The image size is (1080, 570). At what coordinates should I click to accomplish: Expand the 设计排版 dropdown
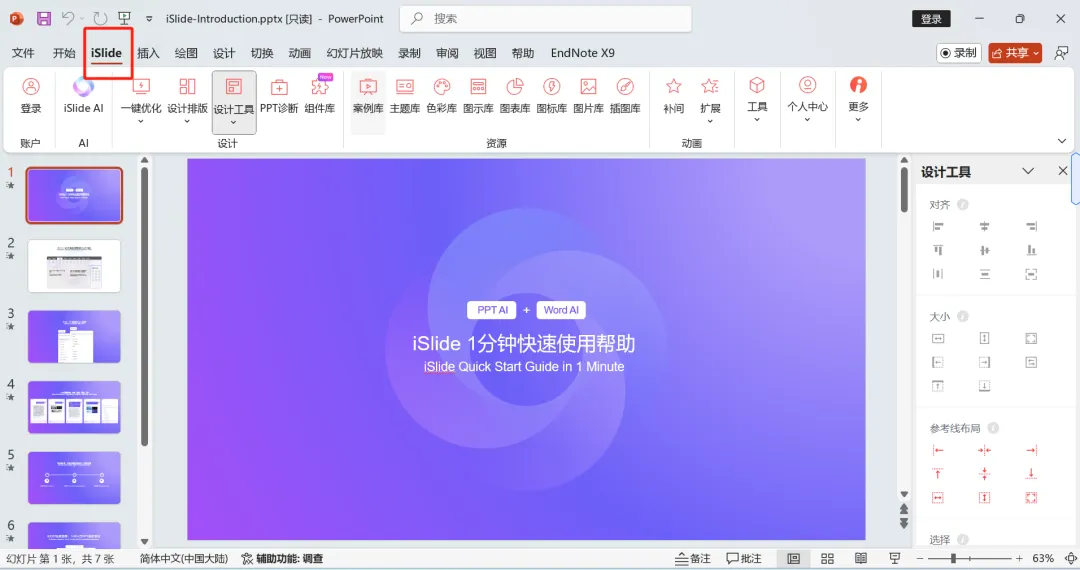click(187, 122)
